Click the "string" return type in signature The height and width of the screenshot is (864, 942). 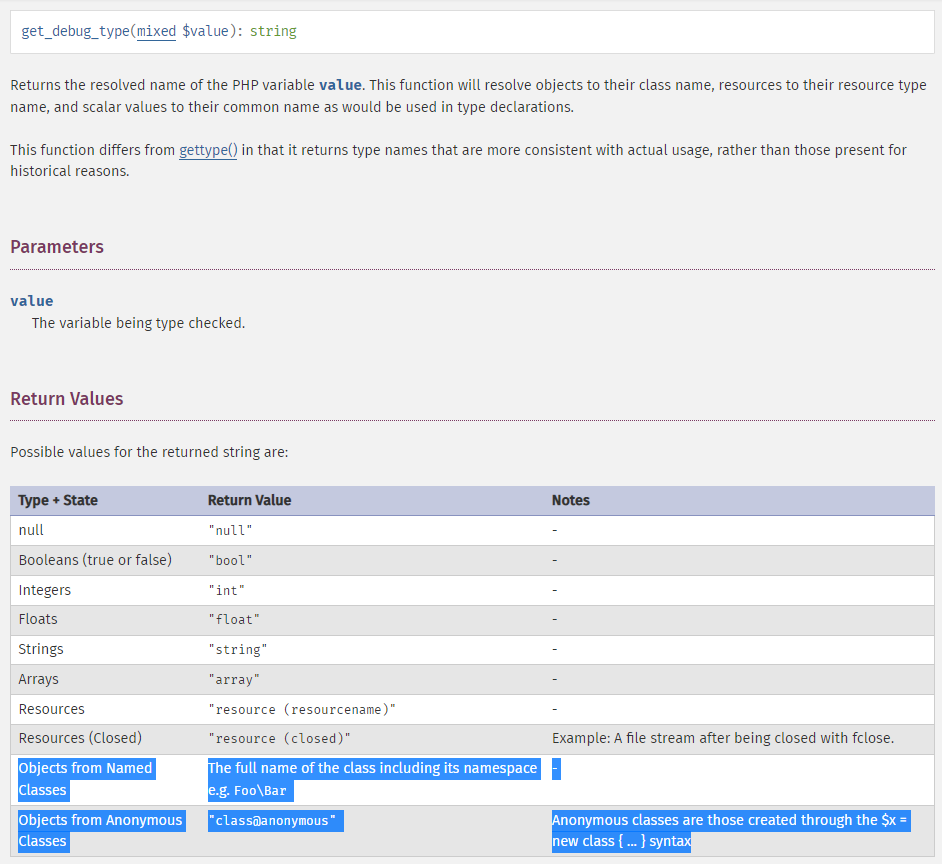pyautogui.click(x=273, y=31)
